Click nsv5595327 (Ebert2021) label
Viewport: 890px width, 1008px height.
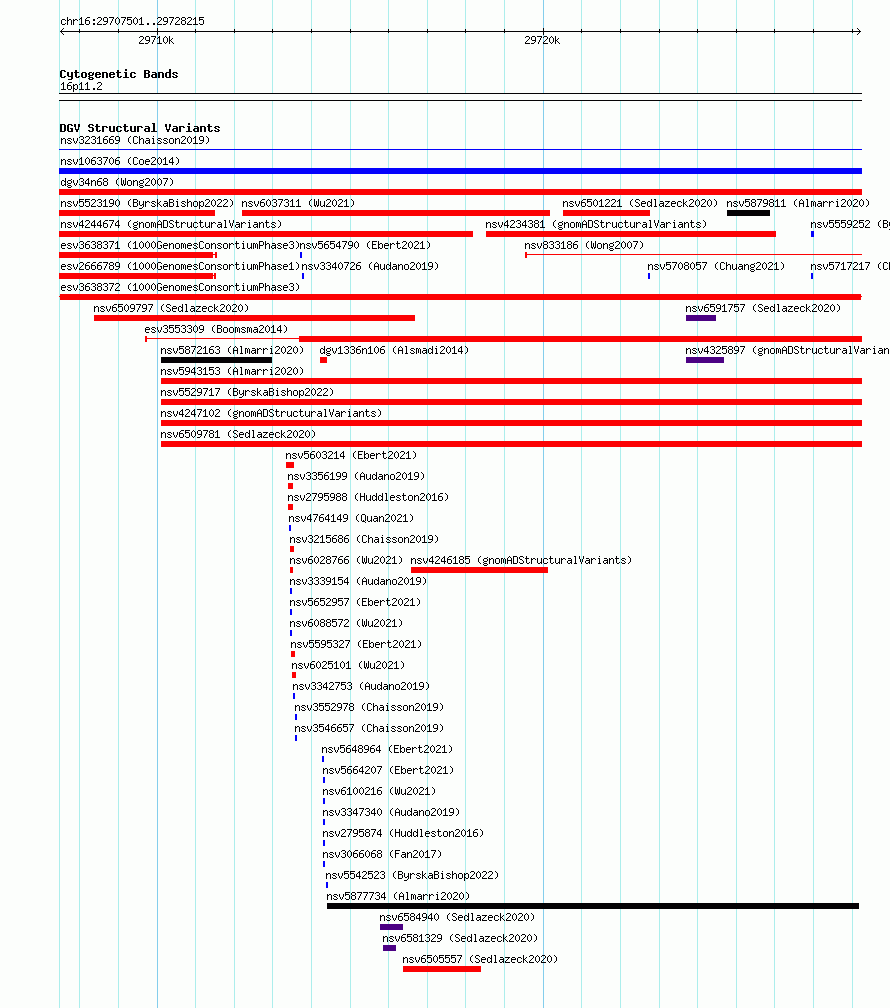pyautogui.click(x=356, y=644)
